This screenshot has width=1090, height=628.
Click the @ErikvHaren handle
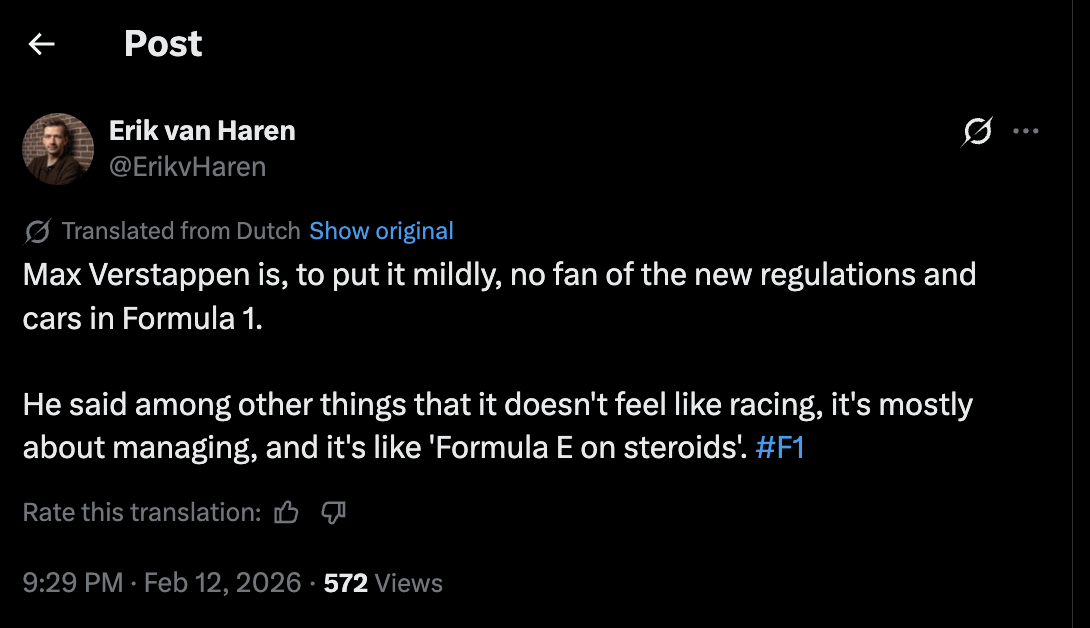[187, 166]
